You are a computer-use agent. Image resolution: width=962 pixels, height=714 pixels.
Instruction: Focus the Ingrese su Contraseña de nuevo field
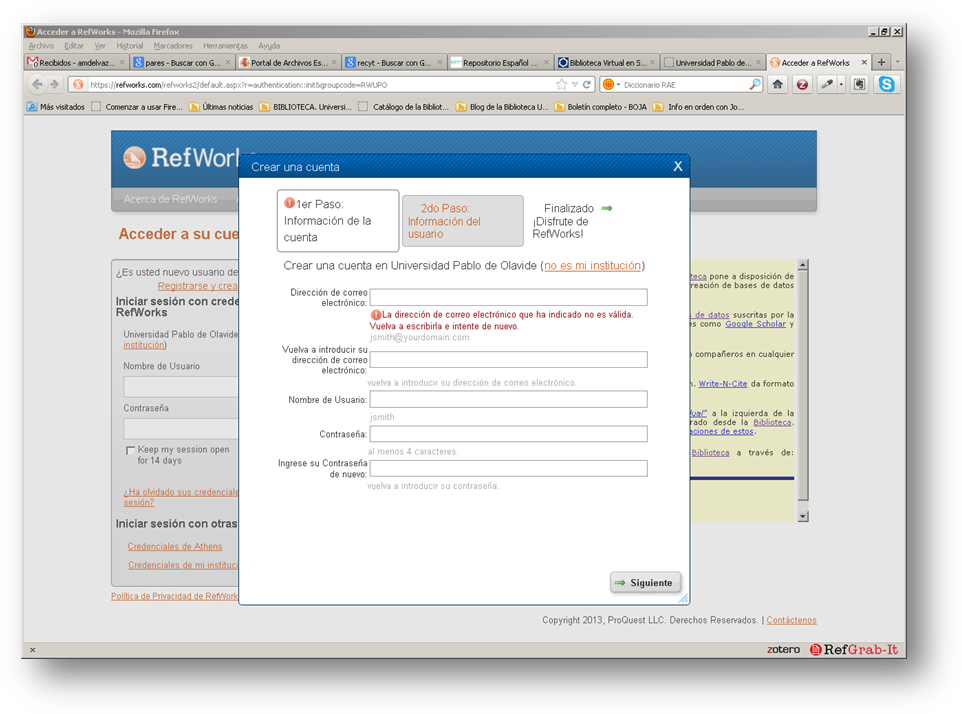point(509,469)
